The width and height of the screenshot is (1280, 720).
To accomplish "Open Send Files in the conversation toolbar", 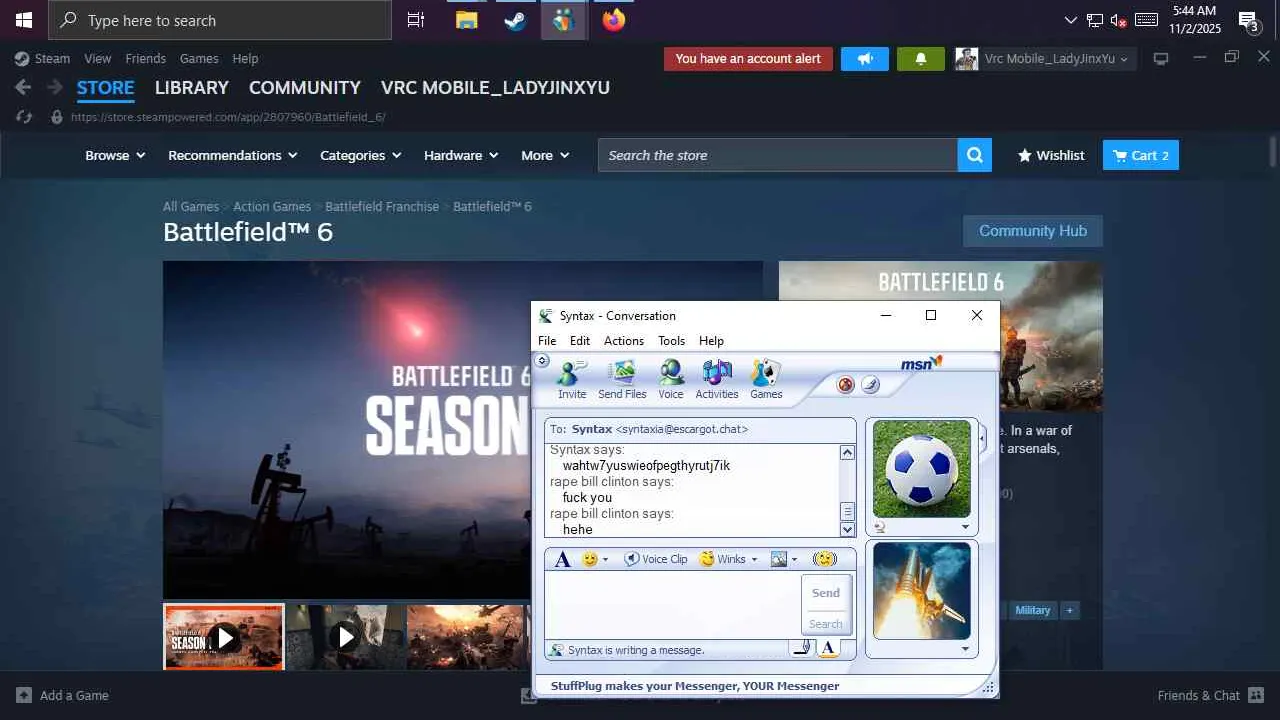I will pos(622,378).
